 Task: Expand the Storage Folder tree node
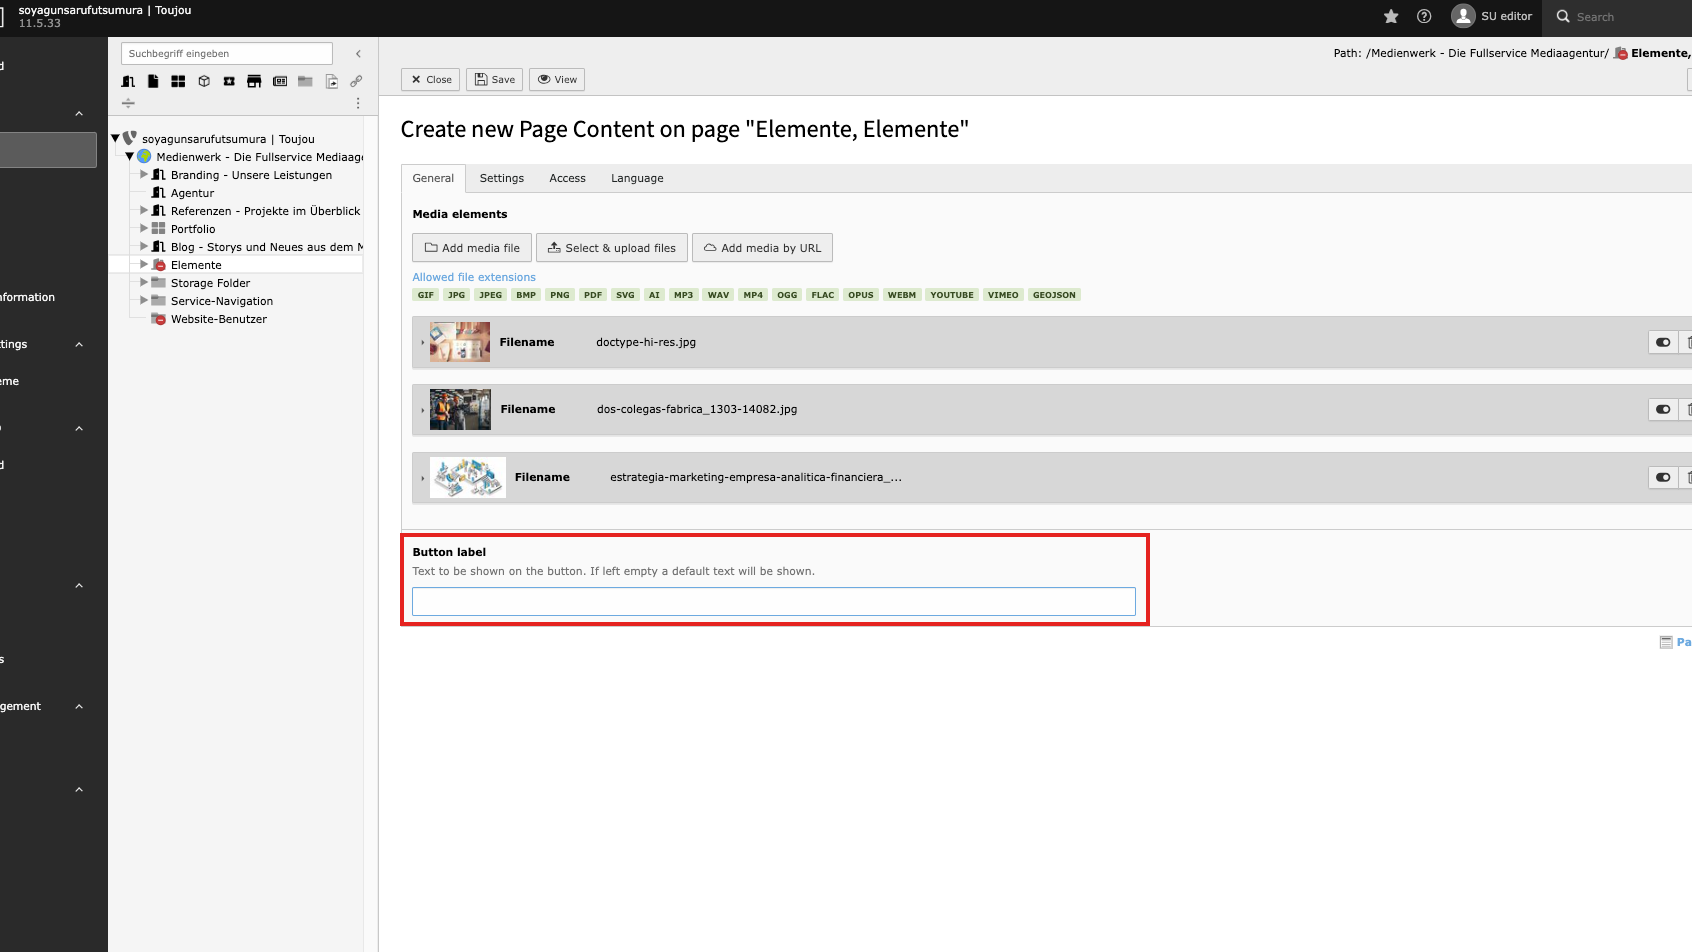[x=144, y=283]
